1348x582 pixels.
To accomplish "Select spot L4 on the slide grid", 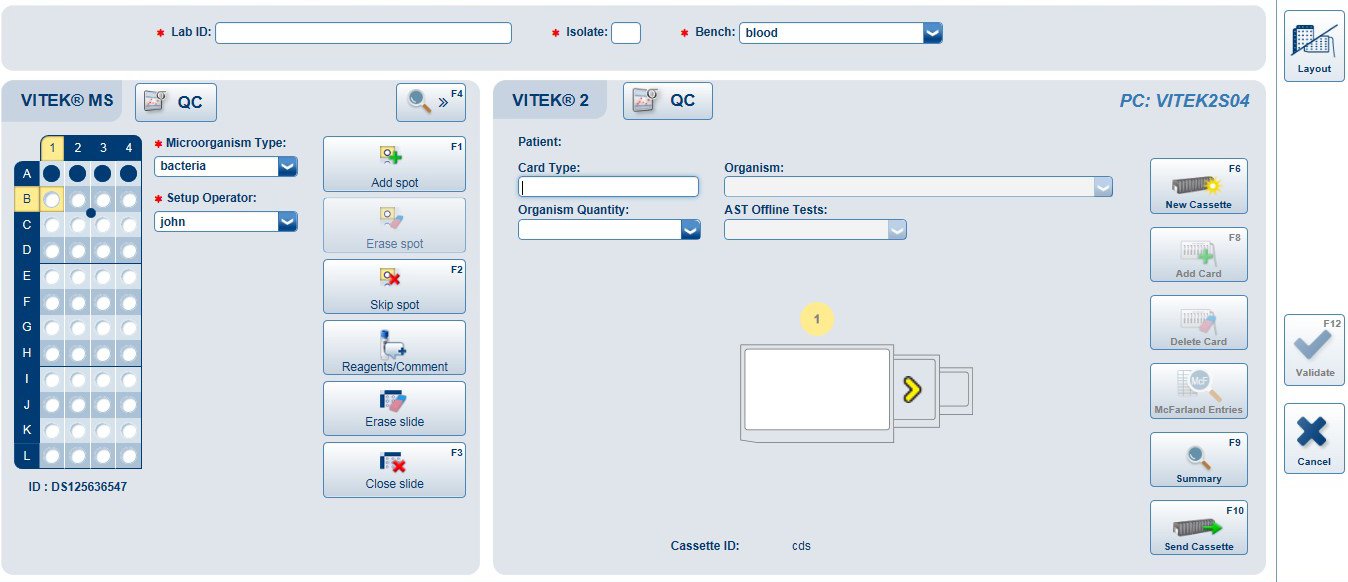I will click(129, 456).
